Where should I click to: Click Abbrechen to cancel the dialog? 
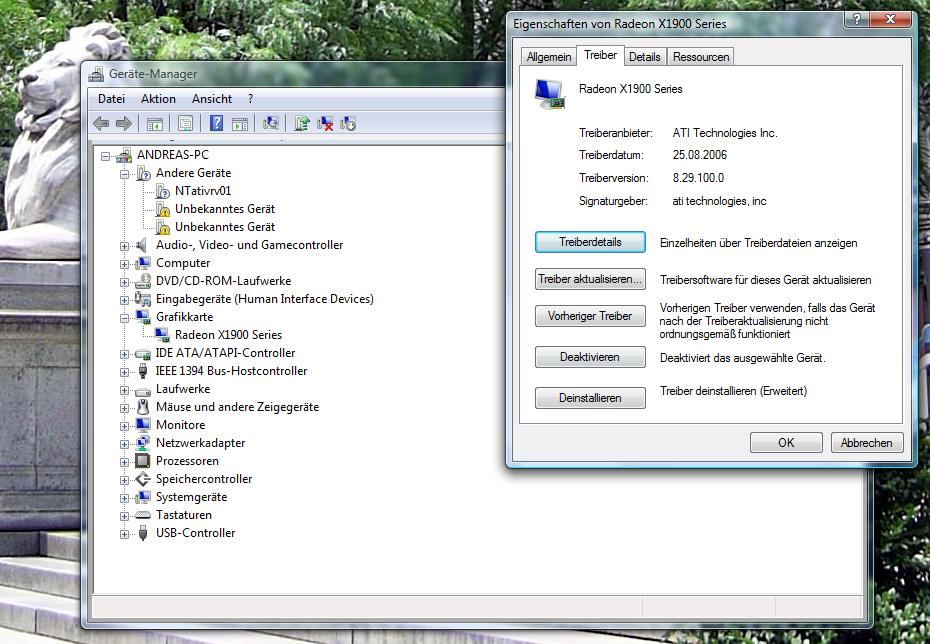tap(867, 442)
